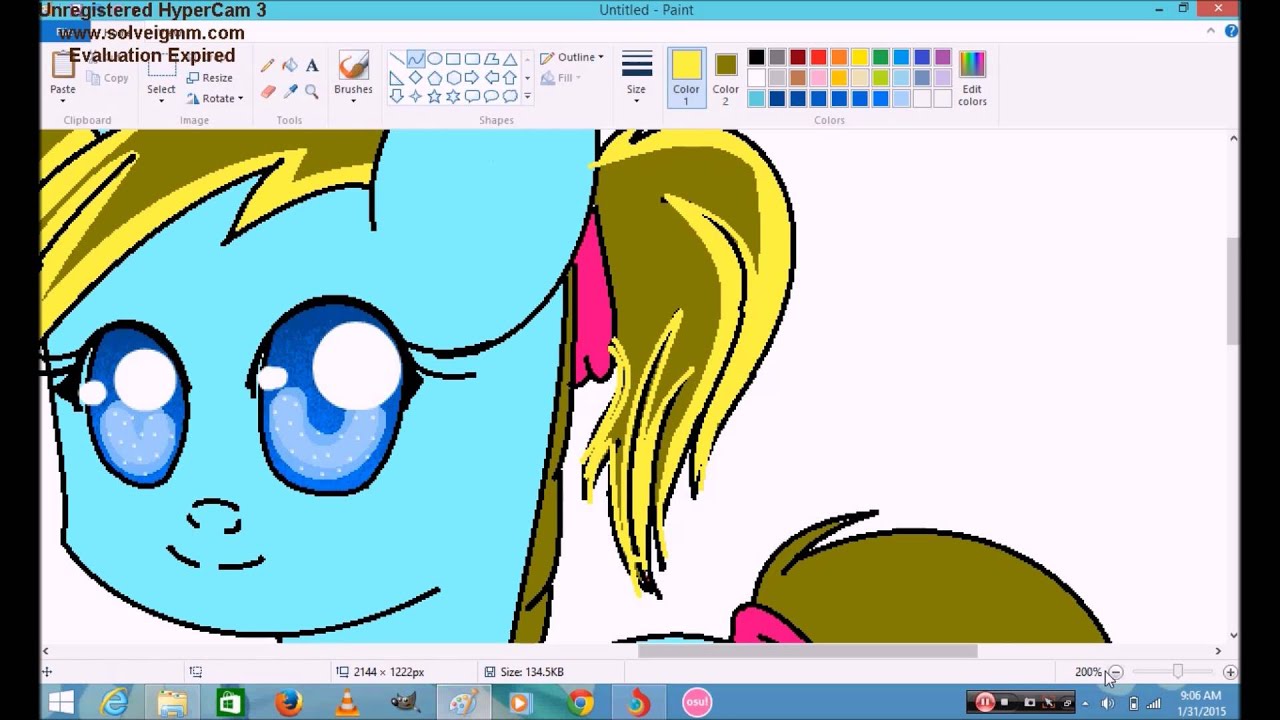
Task: Pick the pink (rose) color swatch
Action: click(818, 78)
